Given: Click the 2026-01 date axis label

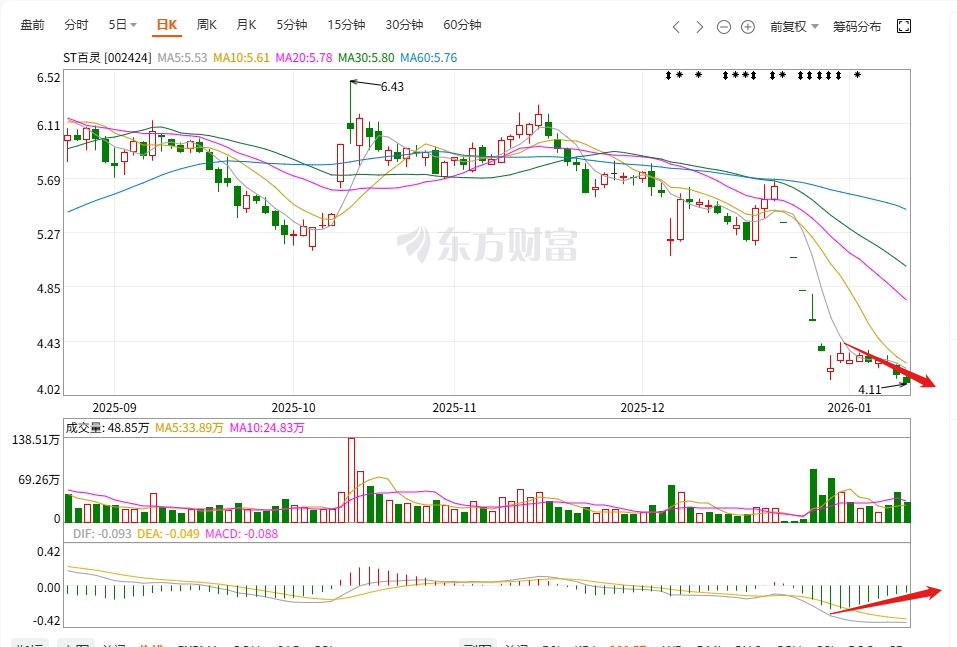Looking at the screenshot, I should 850,408.
